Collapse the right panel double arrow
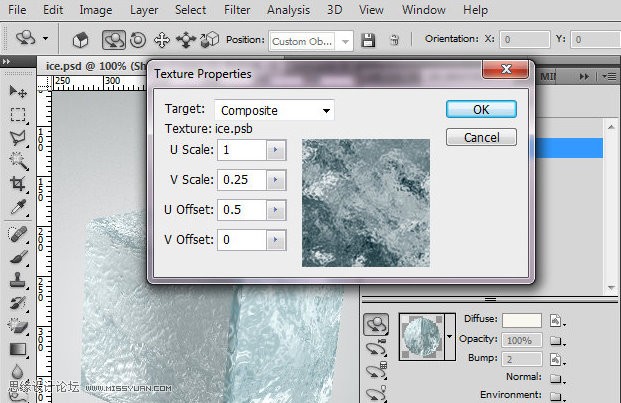This screenshot has width=621, height=403. coord(584,76)
